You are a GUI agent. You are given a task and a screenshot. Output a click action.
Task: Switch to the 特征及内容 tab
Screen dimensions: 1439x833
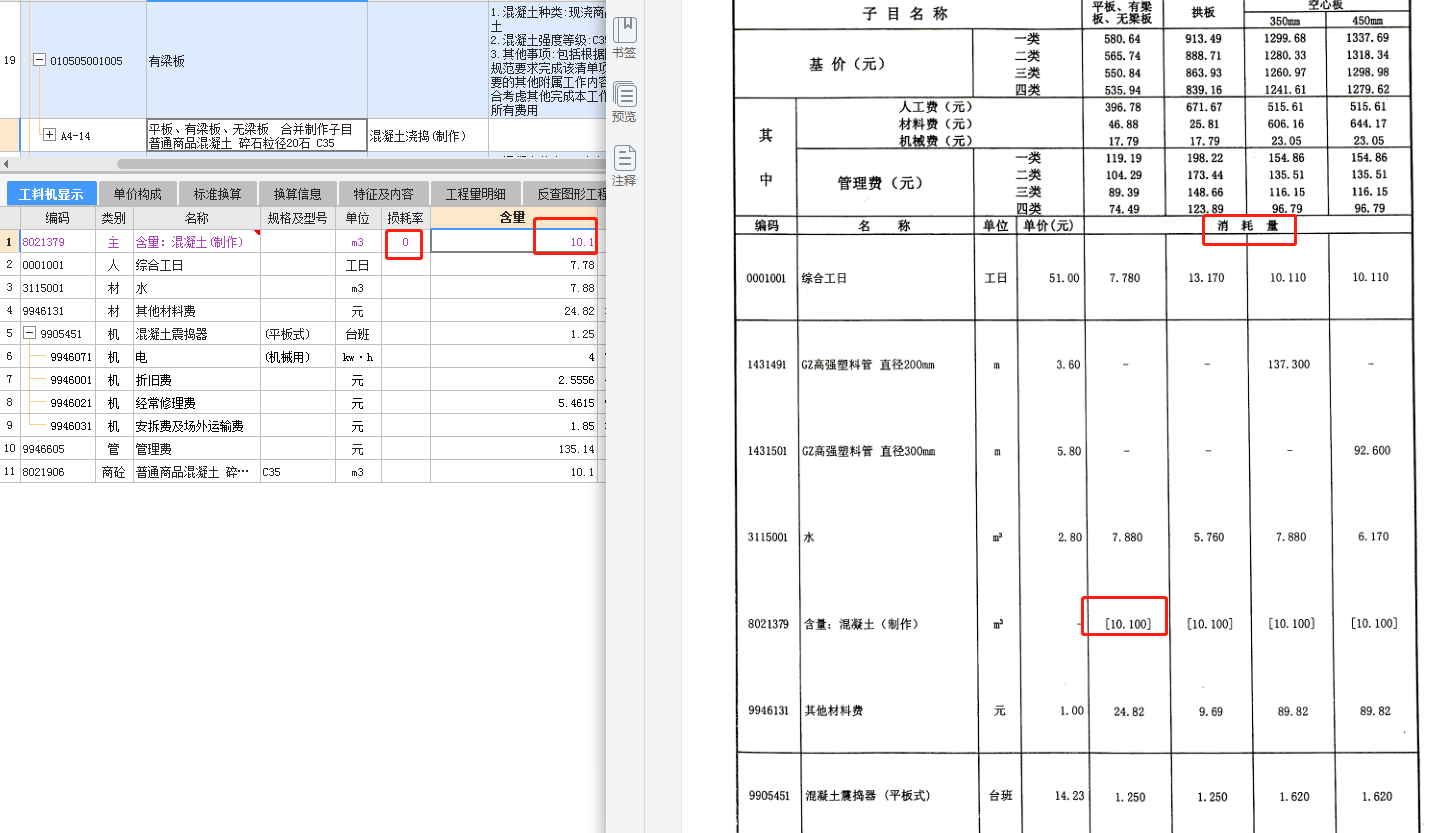[x=384, y=194]
